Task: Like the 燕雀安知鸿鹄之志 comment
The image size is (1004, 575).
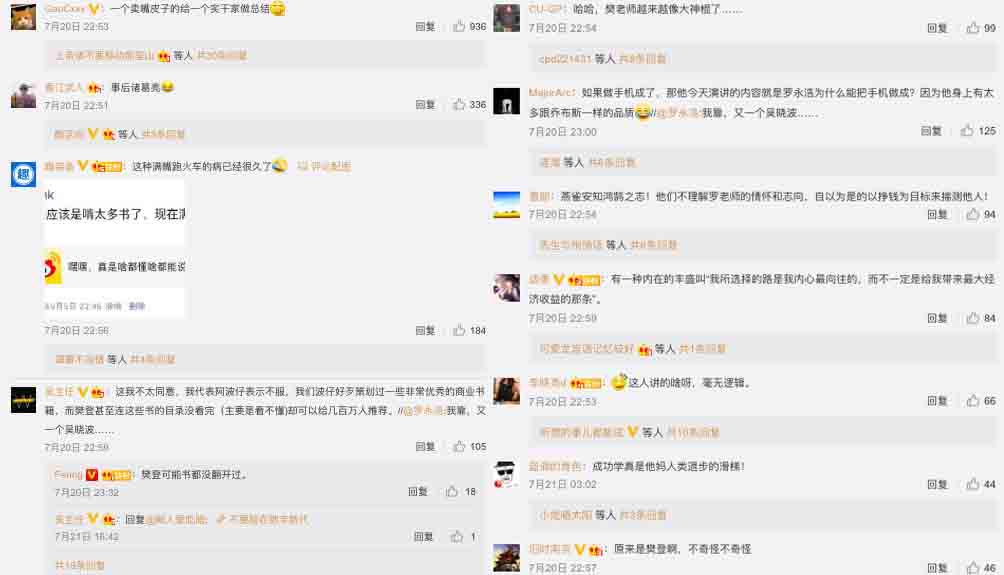Action: 973,214
